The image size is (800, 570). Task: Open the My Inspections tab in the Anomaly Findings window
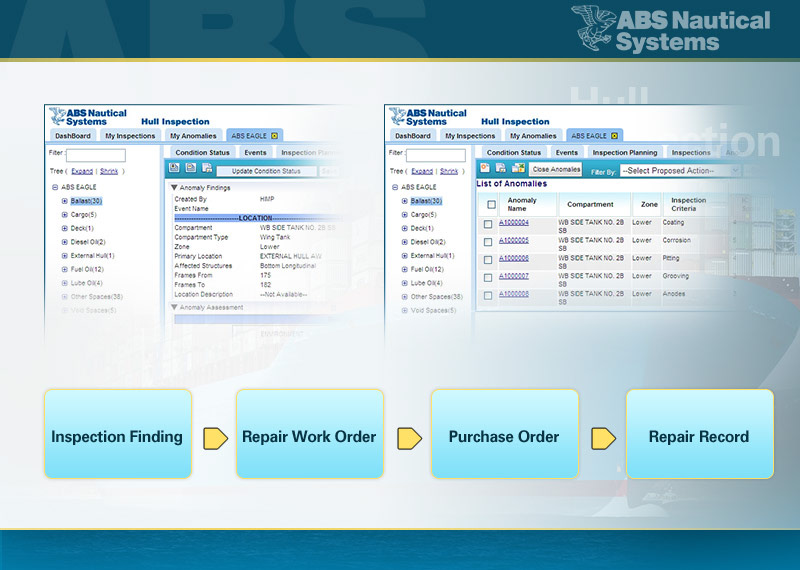coord(130,136)
